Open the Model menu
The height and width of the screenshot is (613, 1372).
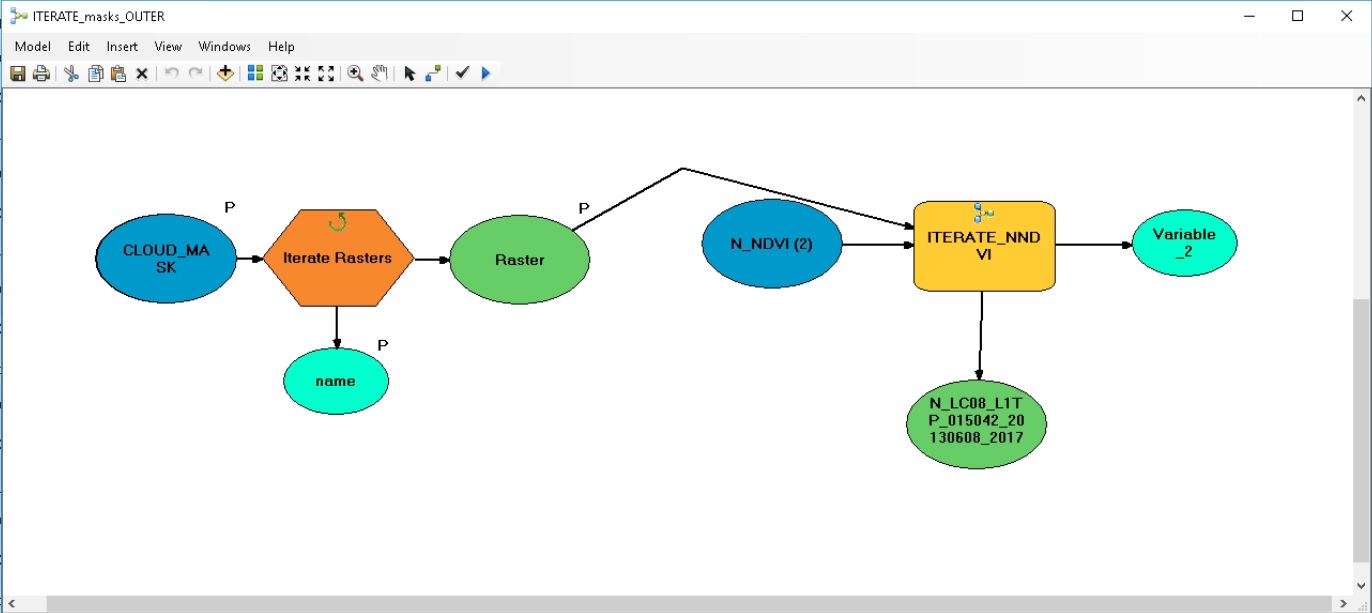pyautogui.click(x=33, y=46)
